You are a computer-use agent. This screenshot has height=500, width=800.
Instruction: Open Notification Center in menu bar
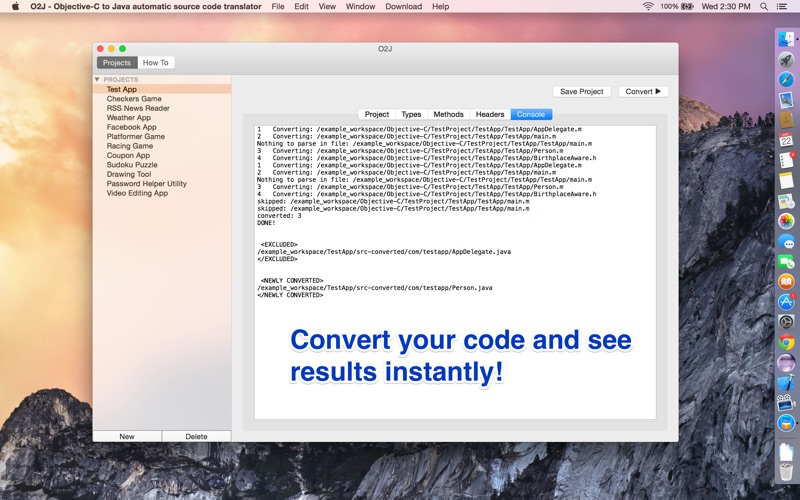tap(782, 6)
